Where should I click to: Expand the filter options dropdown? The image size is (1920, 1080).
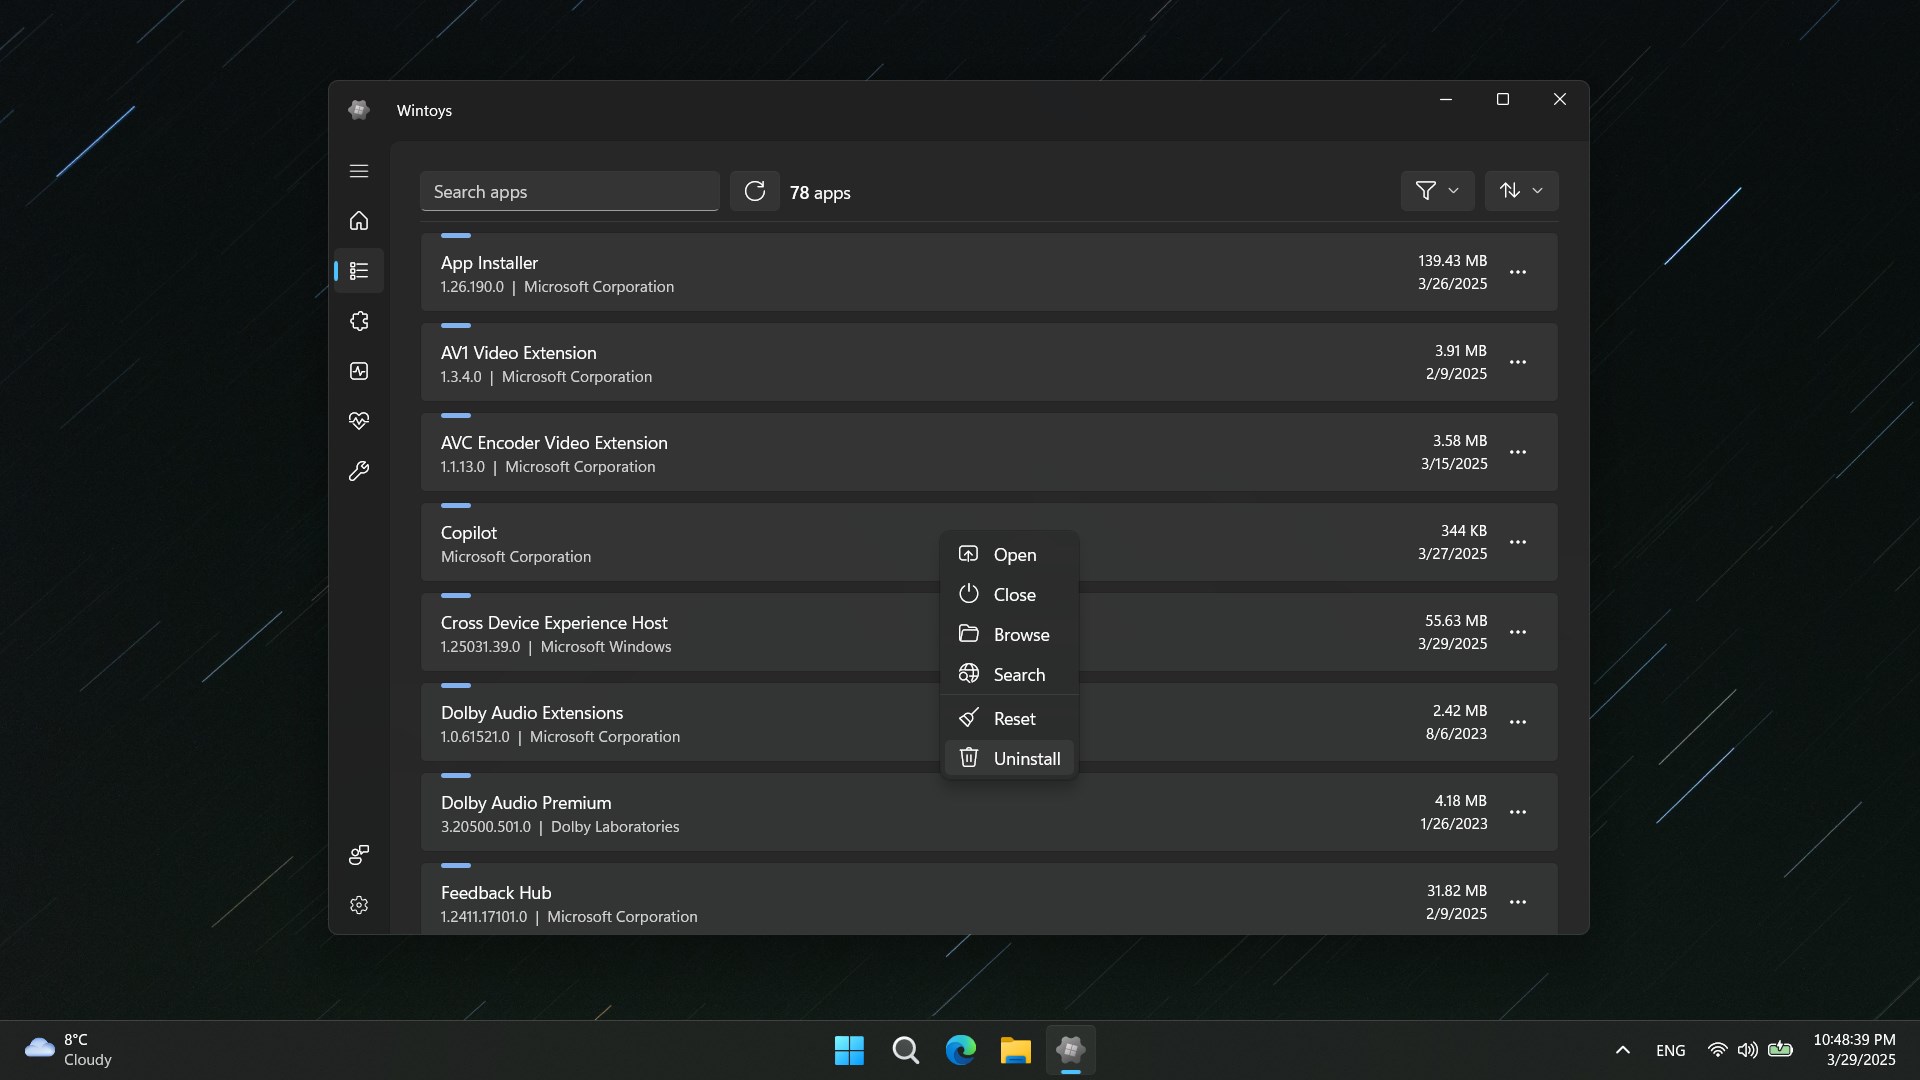[1437, 190]
